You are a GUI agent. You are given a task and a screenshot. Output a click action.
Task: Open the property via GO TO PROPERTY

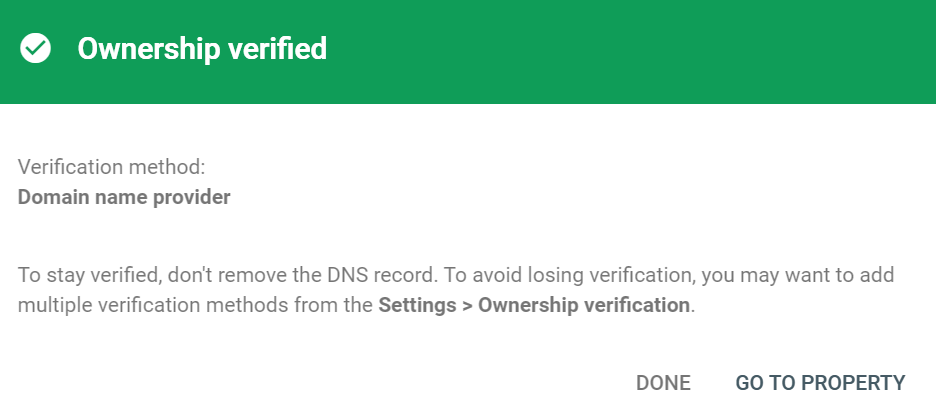tap(820, 383)
